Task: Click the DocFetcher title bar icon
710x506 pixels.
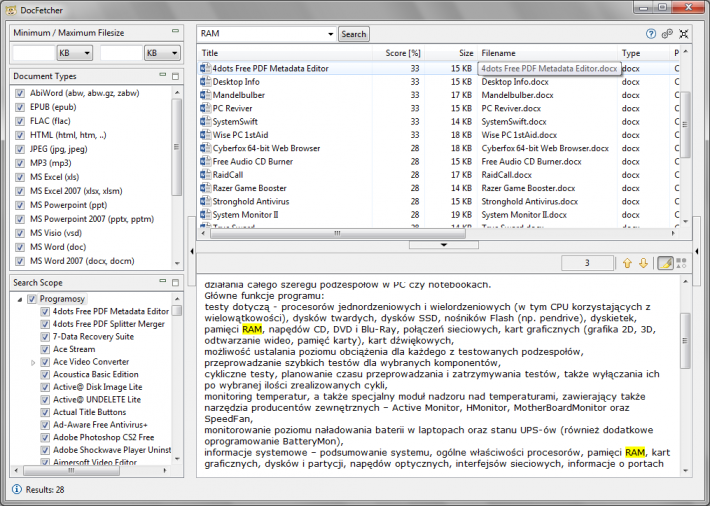Action: click(11, 10)
